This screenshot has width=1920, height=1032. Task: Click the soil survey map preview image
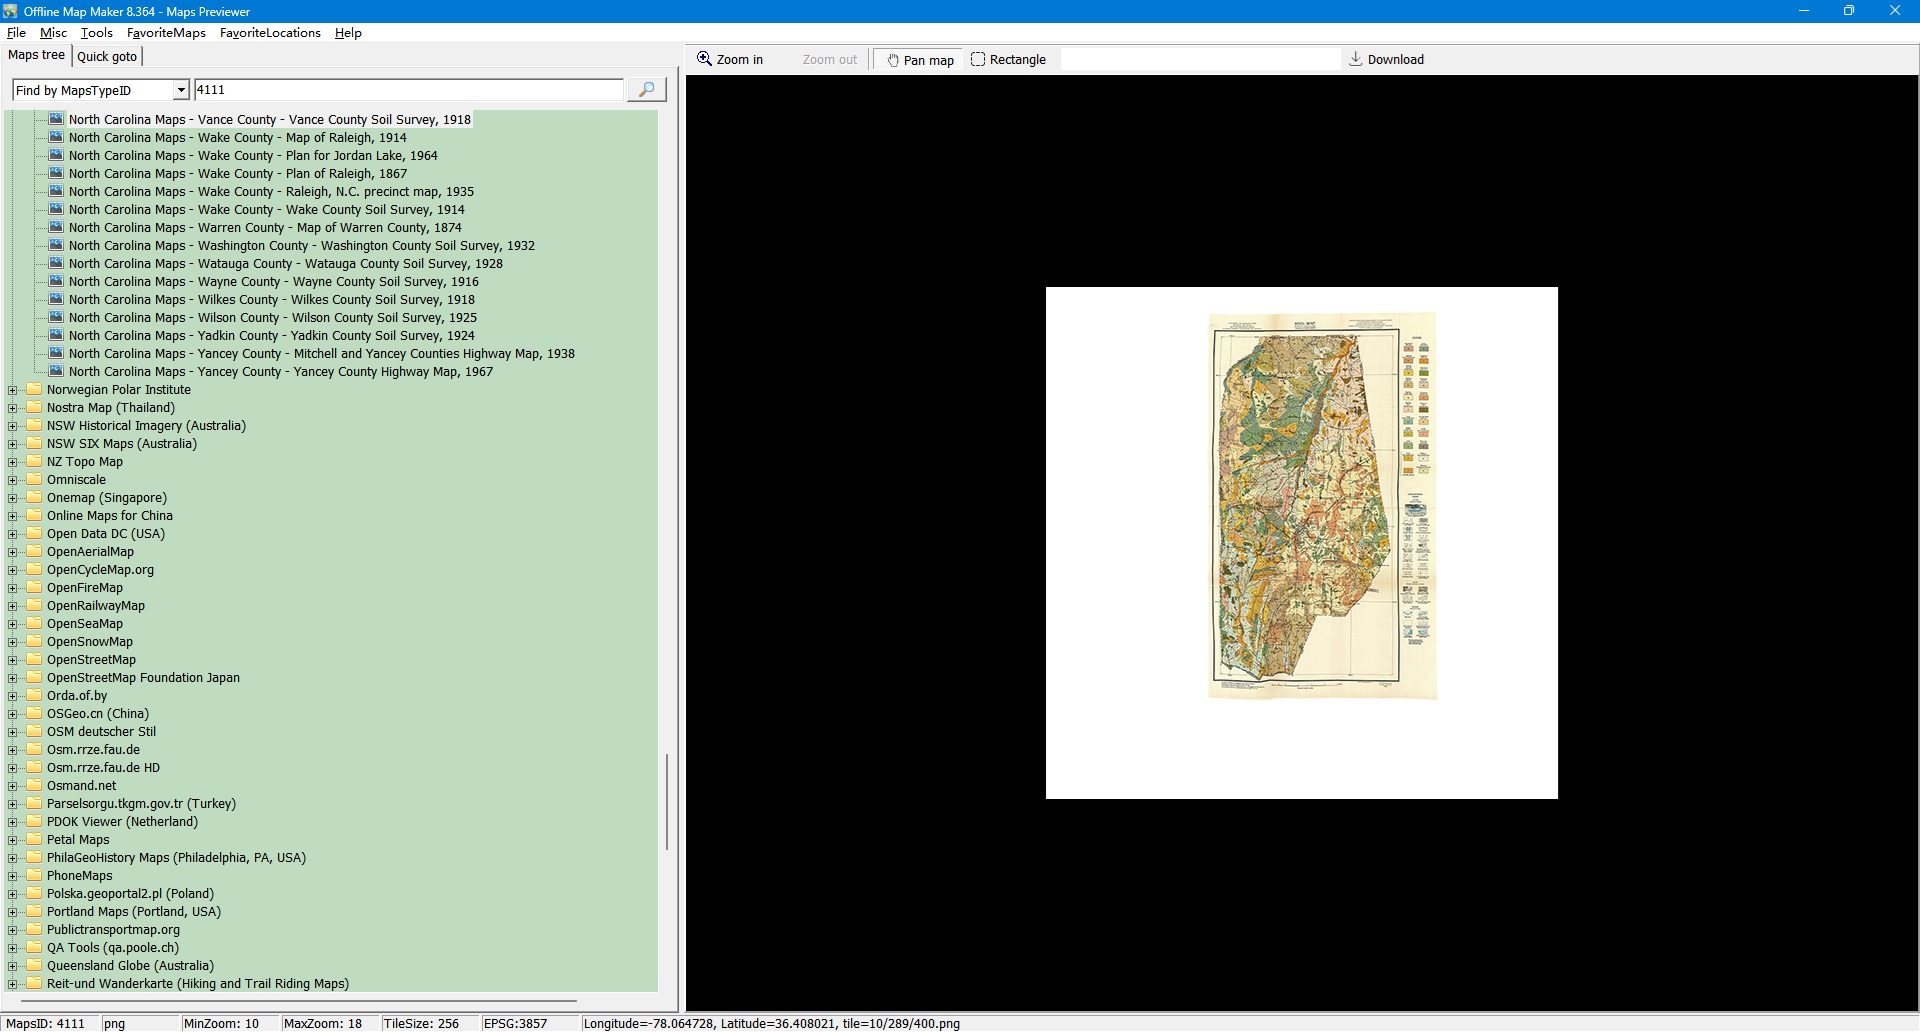pos(1321,506)
